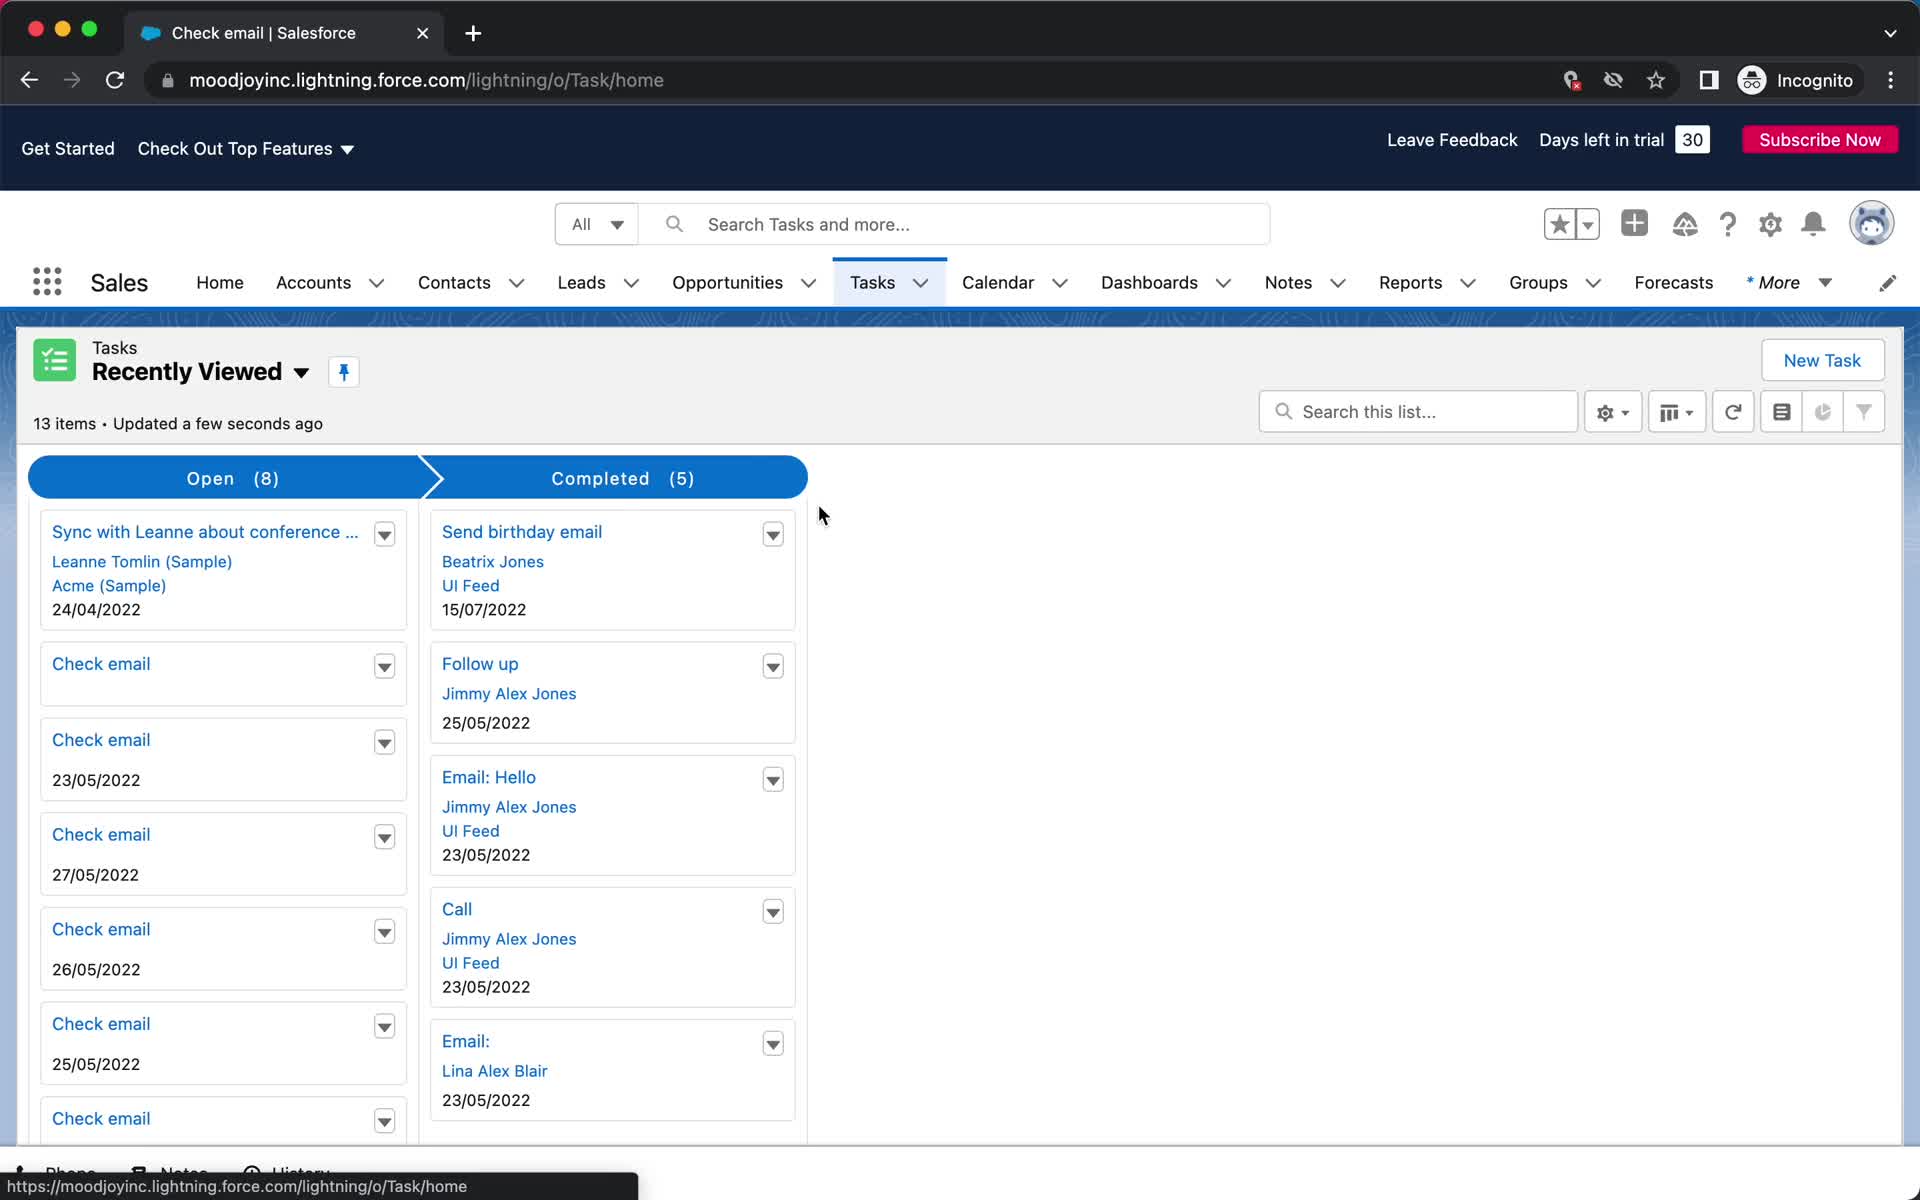Open the Opportunities tab chevron menu
The image size is (1920, 1200).
pos(808,283)
